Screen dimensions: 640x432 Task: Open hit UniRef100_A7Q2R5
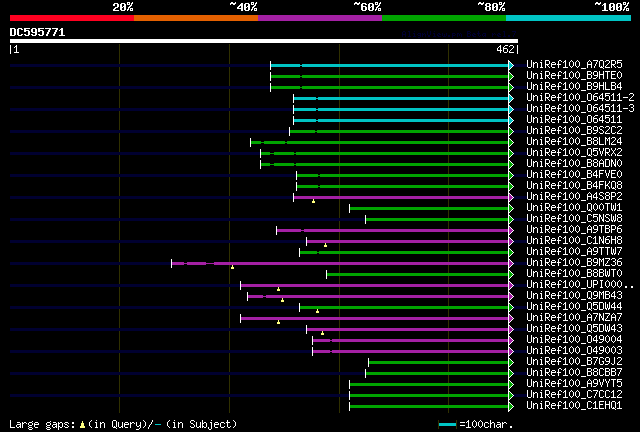(x=574, y=65)
